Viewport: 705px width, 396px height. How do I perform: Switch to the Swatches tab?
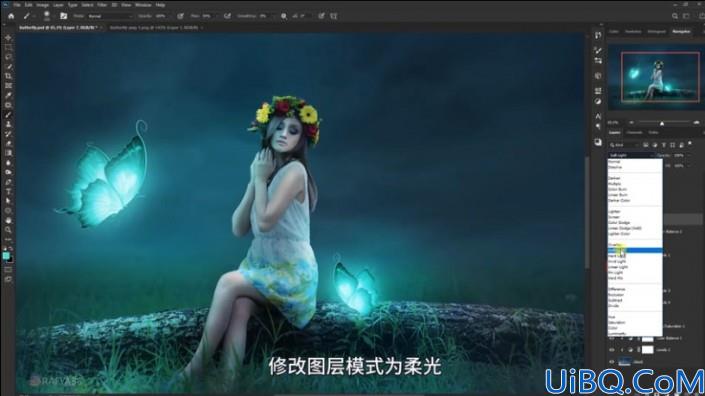pyautogui.click(x=633, y=31)
